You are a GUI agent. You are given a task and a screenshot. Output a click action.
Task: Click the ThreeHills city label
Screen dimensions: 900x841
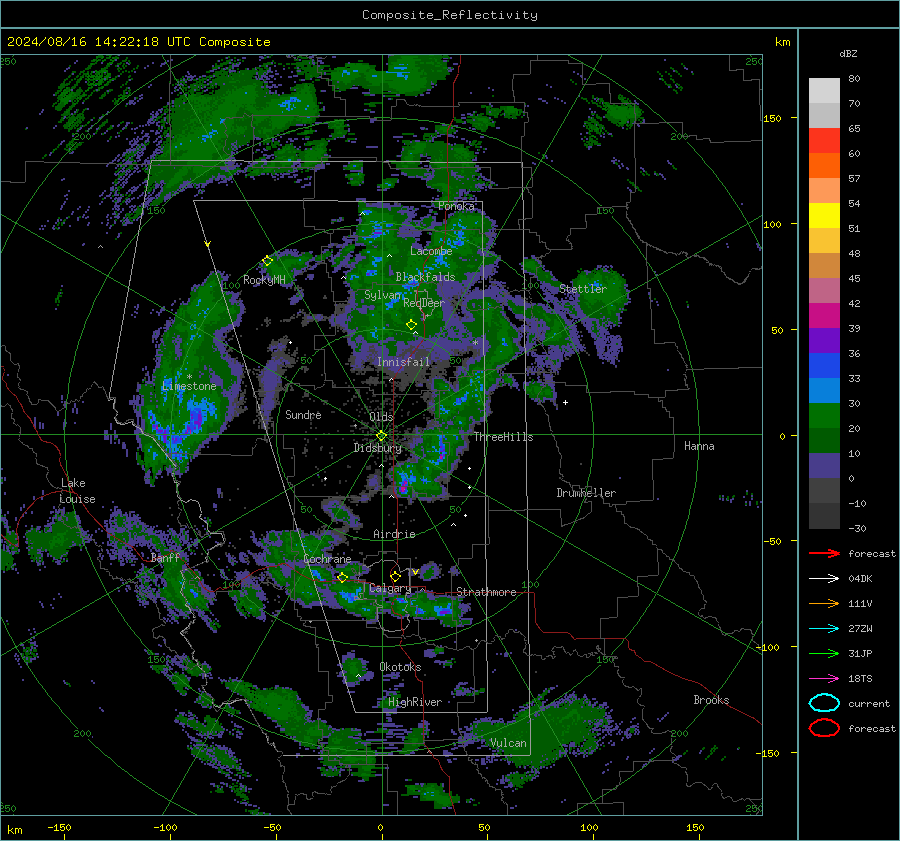pyautogui.click(x=503, y=437)
